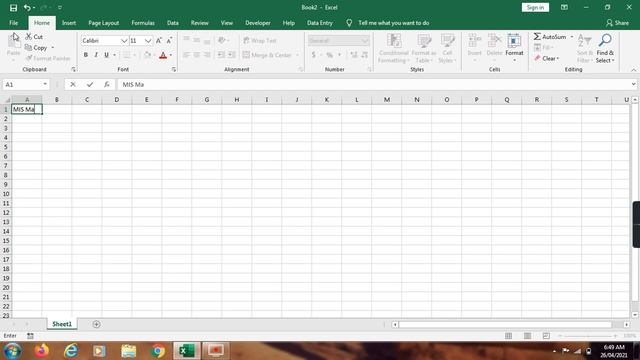
Task: Toggle Bold formatting
Action: click(86, 55)
